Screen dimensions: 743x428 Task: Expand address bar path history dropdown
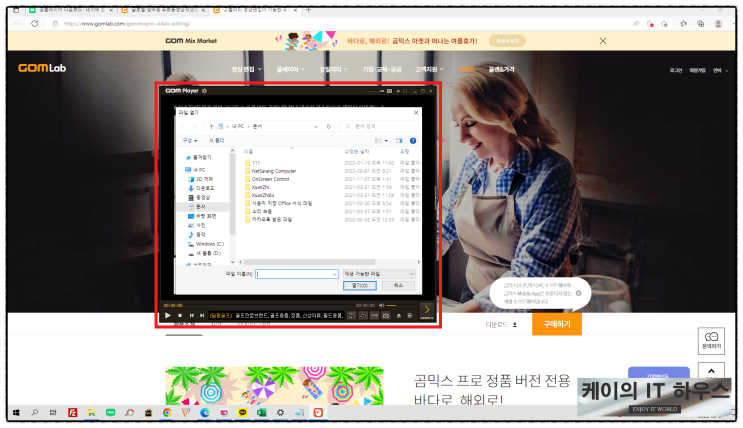[316, 127]
